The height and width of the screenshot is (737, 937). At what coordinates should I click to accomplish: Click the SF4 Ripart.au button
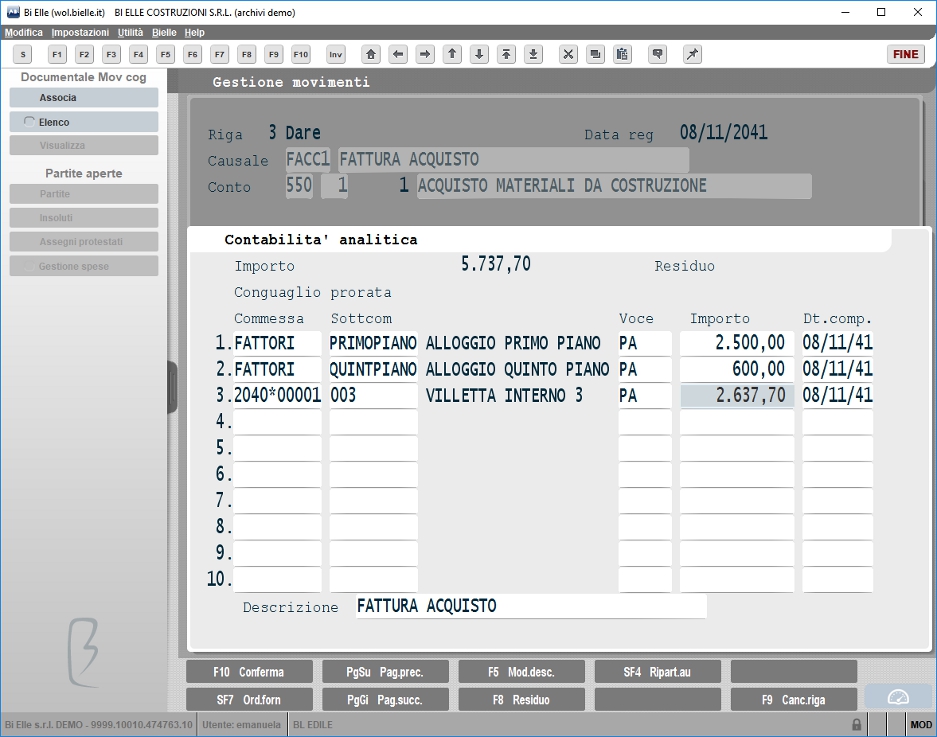point(658,672)
